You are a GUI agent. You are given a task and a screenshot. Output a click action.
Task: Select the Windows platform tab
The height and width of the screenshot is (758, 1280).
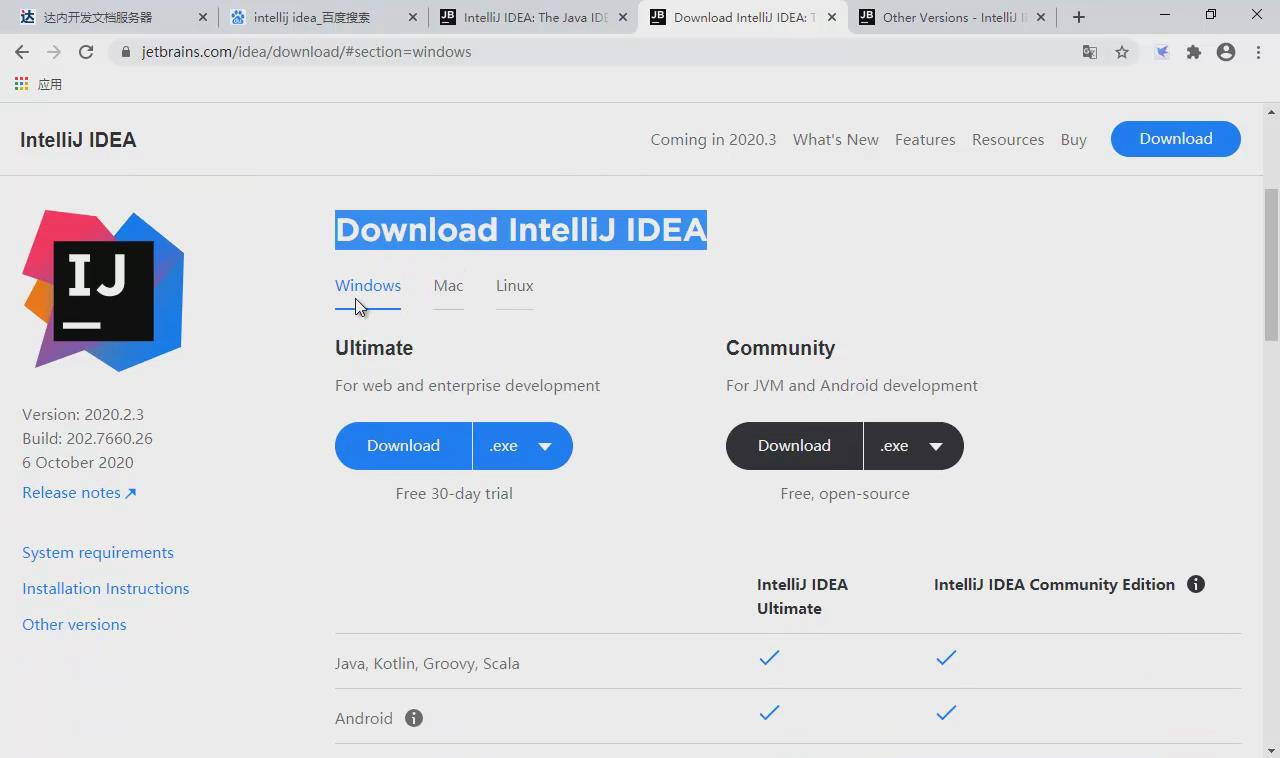368,286
